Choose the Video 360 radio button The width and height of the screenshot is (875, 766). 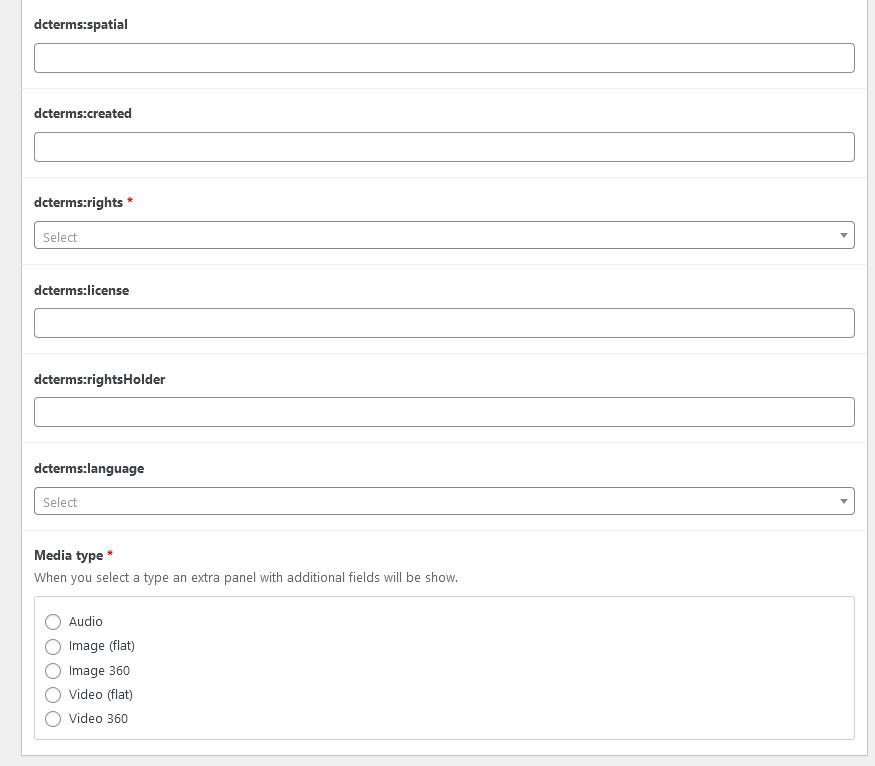pyautogui.click(x=53, y=719)
